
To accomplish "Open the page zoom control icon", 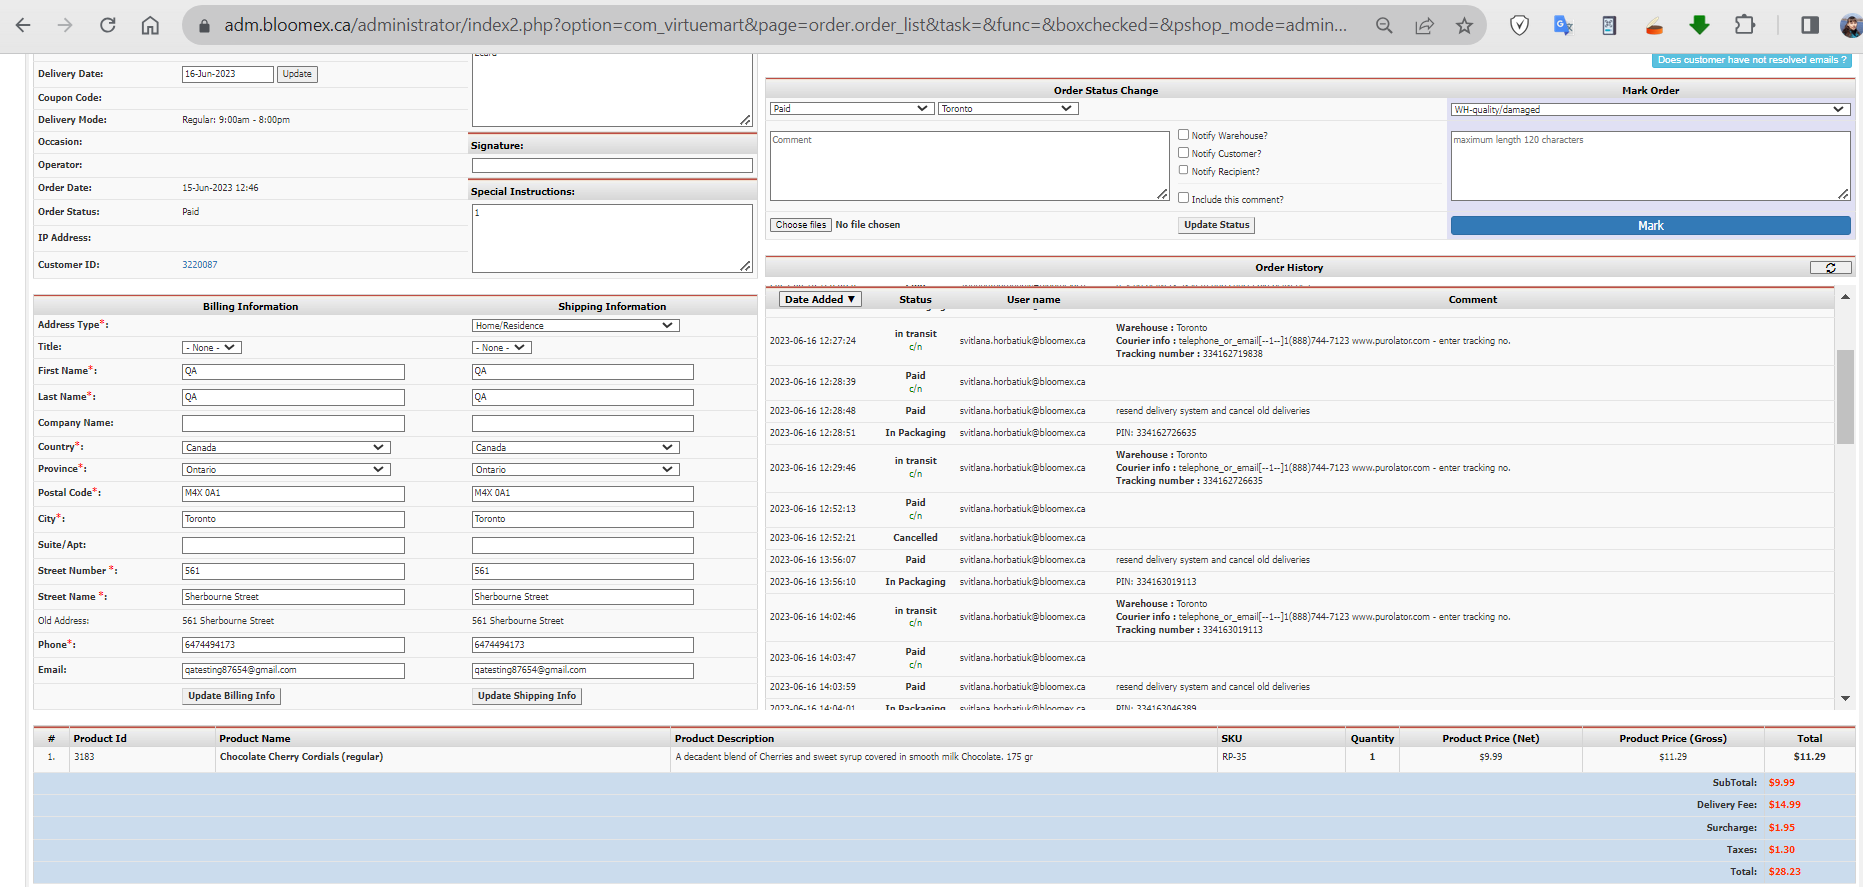I will pyautogui.click(x=1384, y=25).
